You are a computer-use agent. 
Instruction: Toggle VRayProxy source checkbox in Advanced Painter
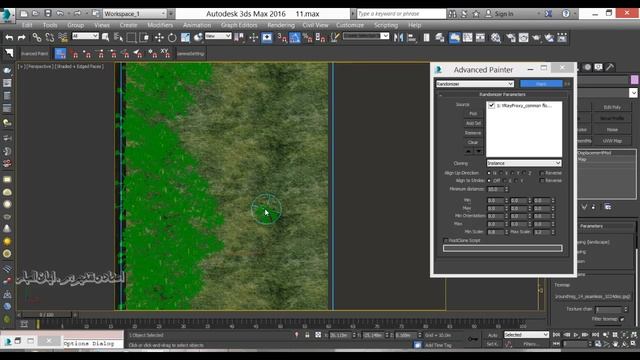tap(491, 105)
